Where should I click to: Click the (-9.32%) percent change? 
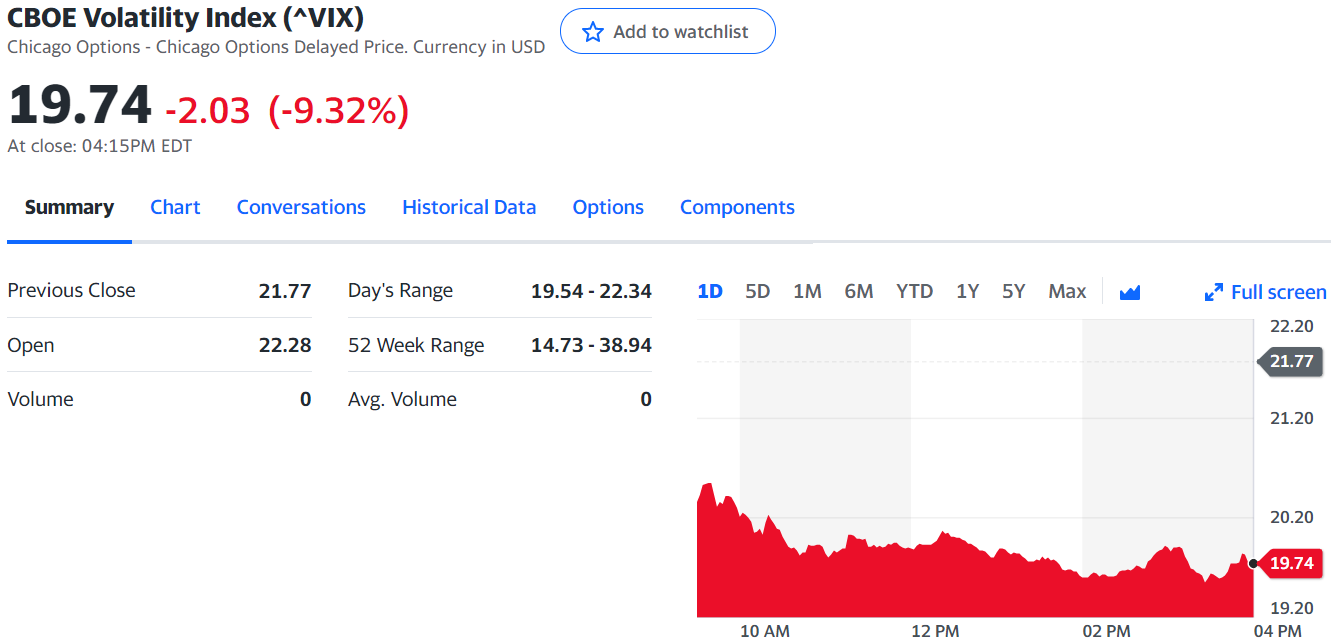tap(339, 110)
